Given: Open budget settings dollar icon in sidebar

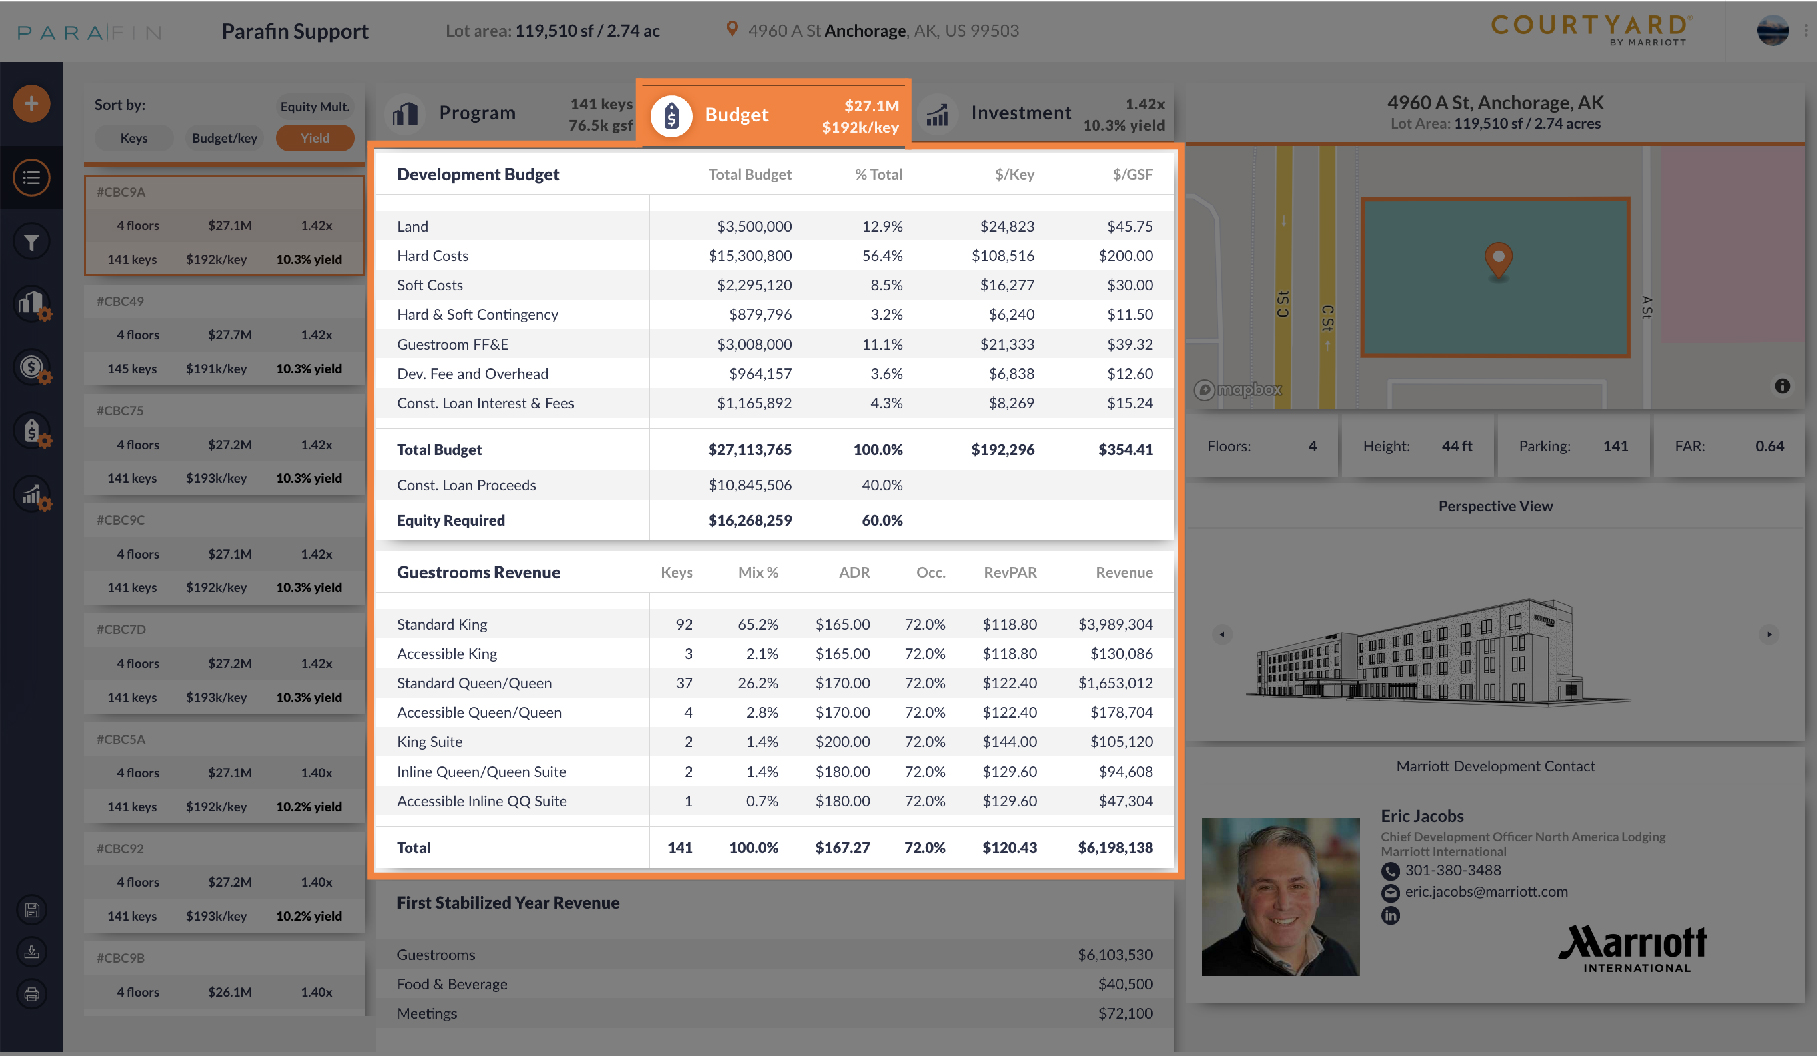Looking at the screenshot, I should click(33, 368).
